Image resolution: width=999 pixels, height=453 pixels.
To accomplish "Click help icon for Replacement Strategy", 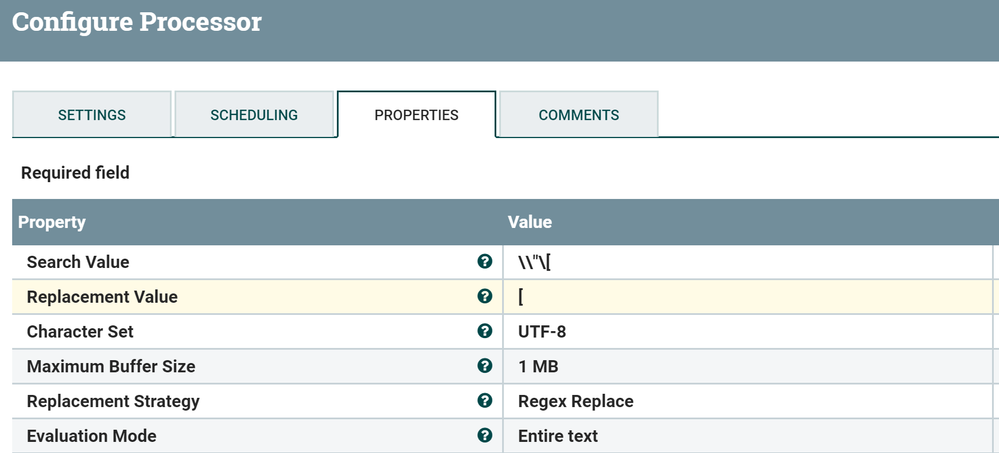I will tap(485, 401).
